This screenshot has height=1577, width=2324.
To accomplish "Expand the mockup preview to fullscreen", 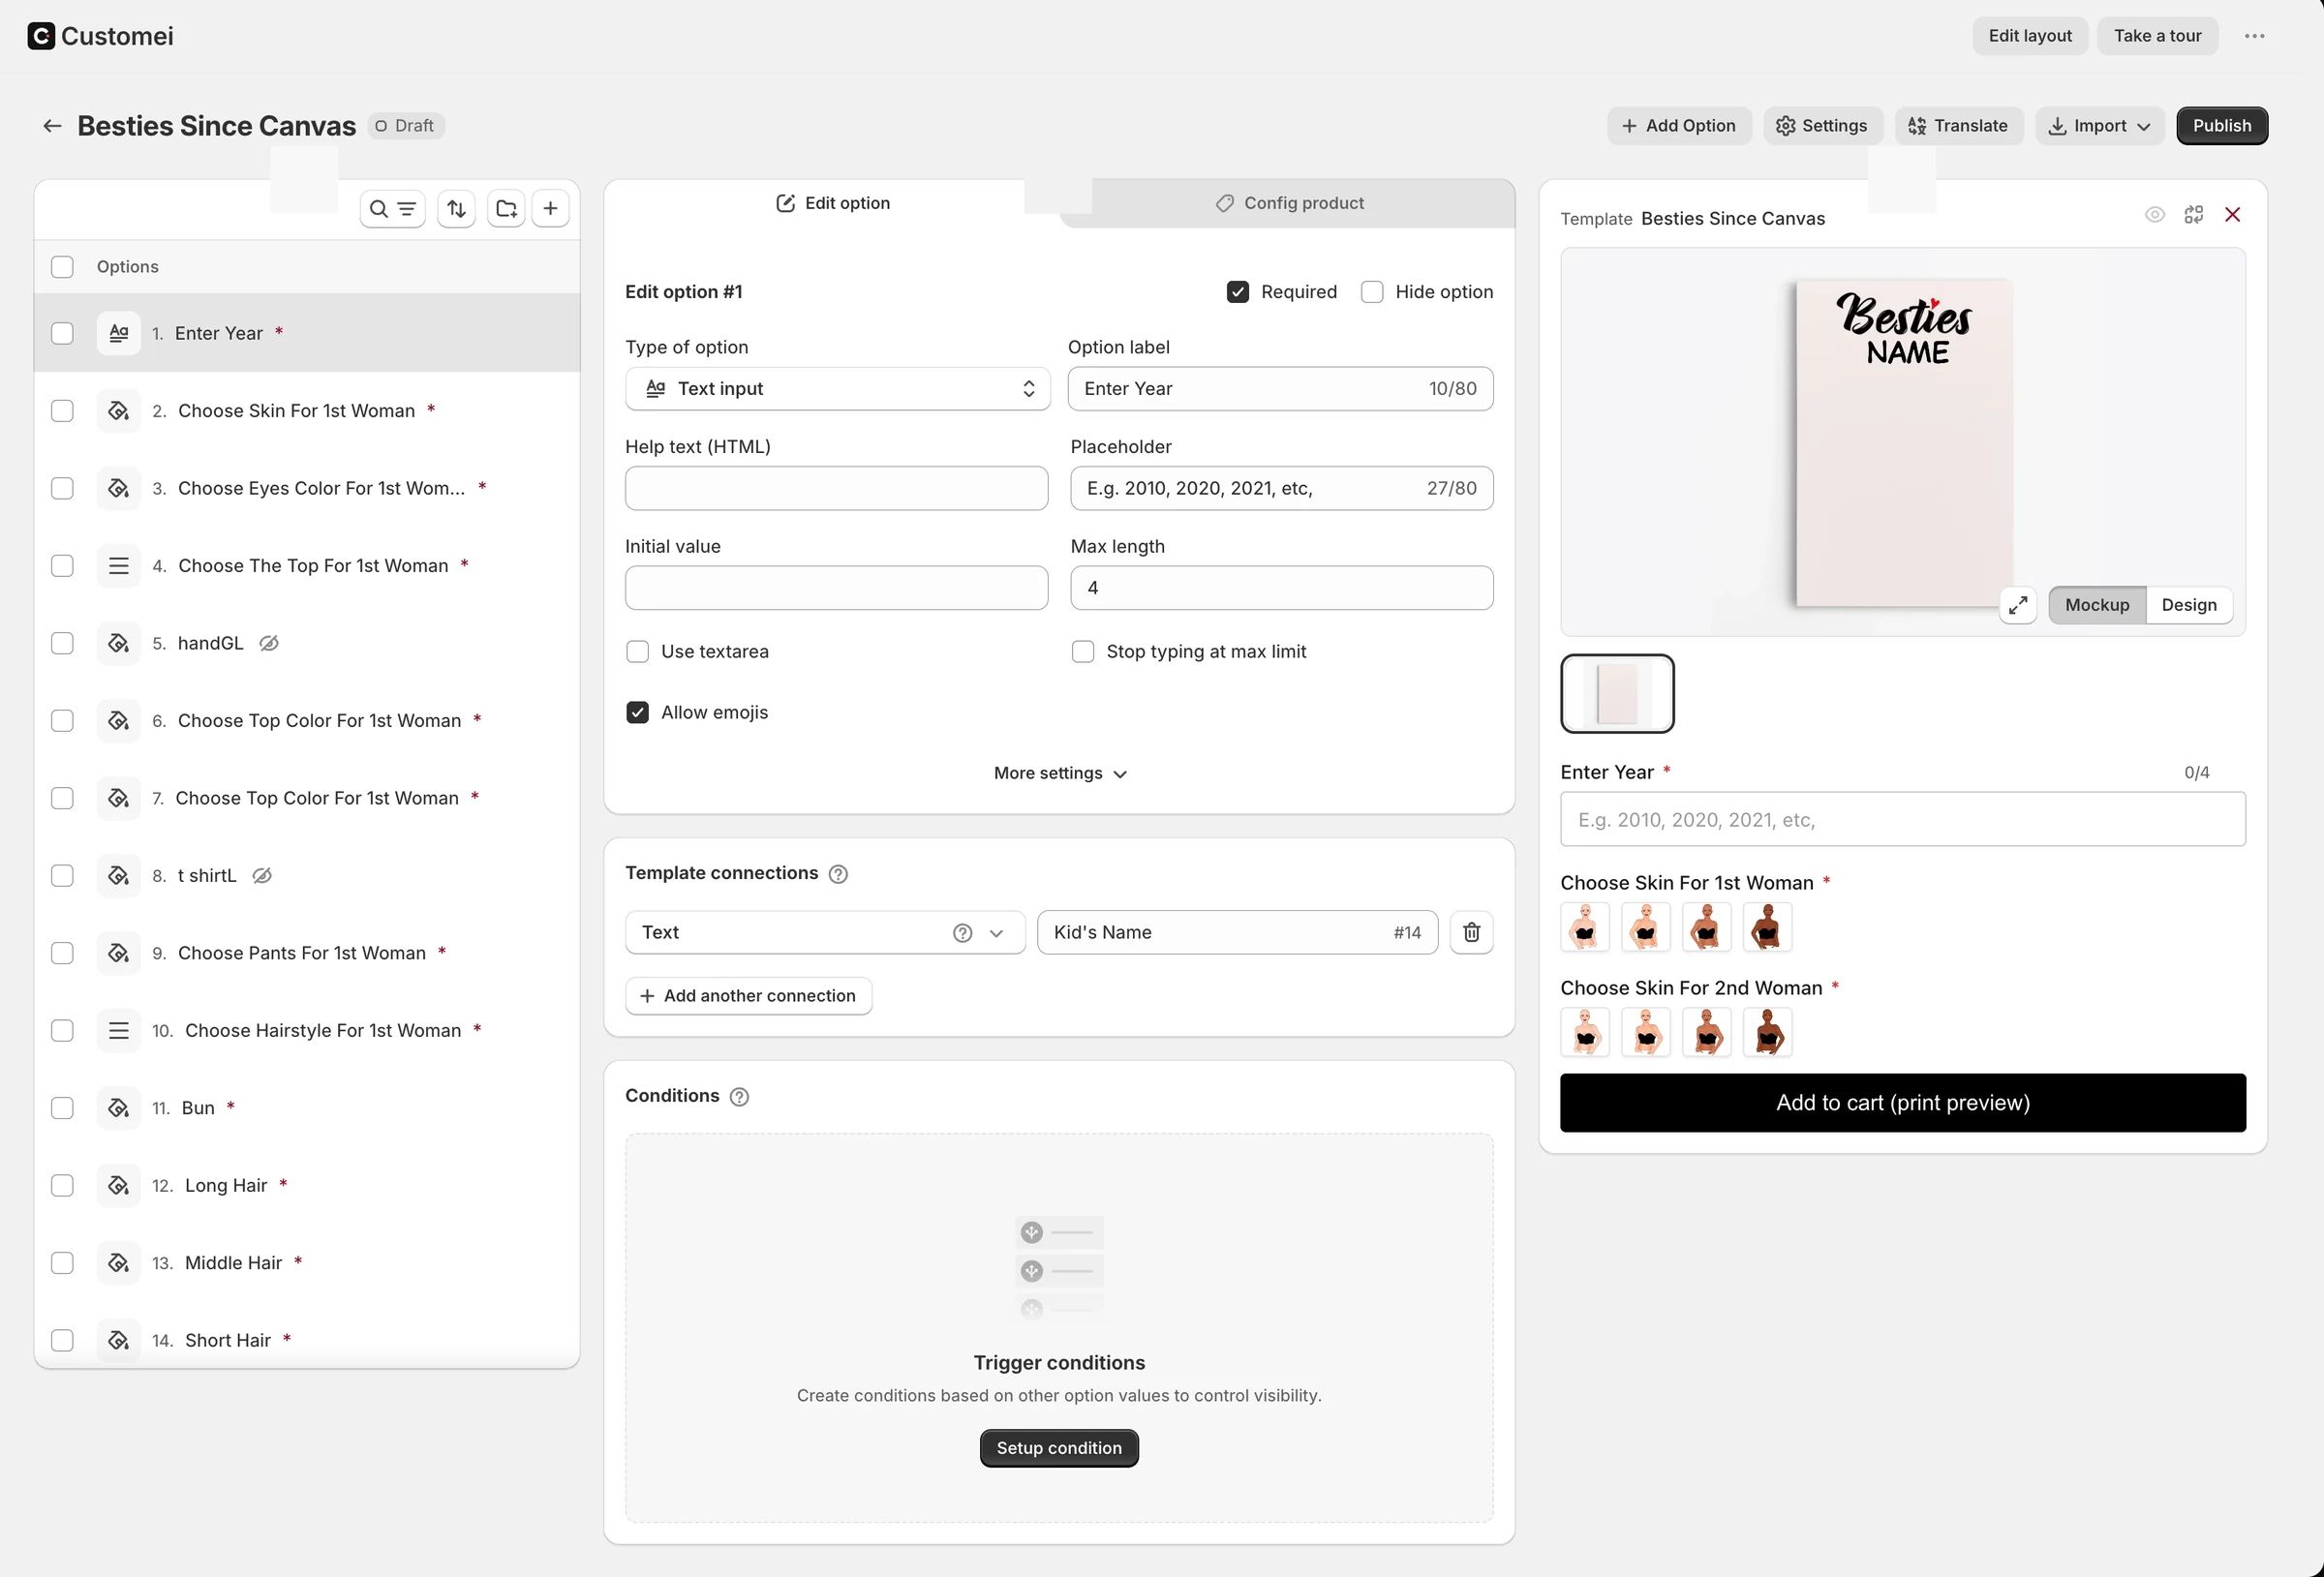I will pyautogui.click(x=2018, y=605).
